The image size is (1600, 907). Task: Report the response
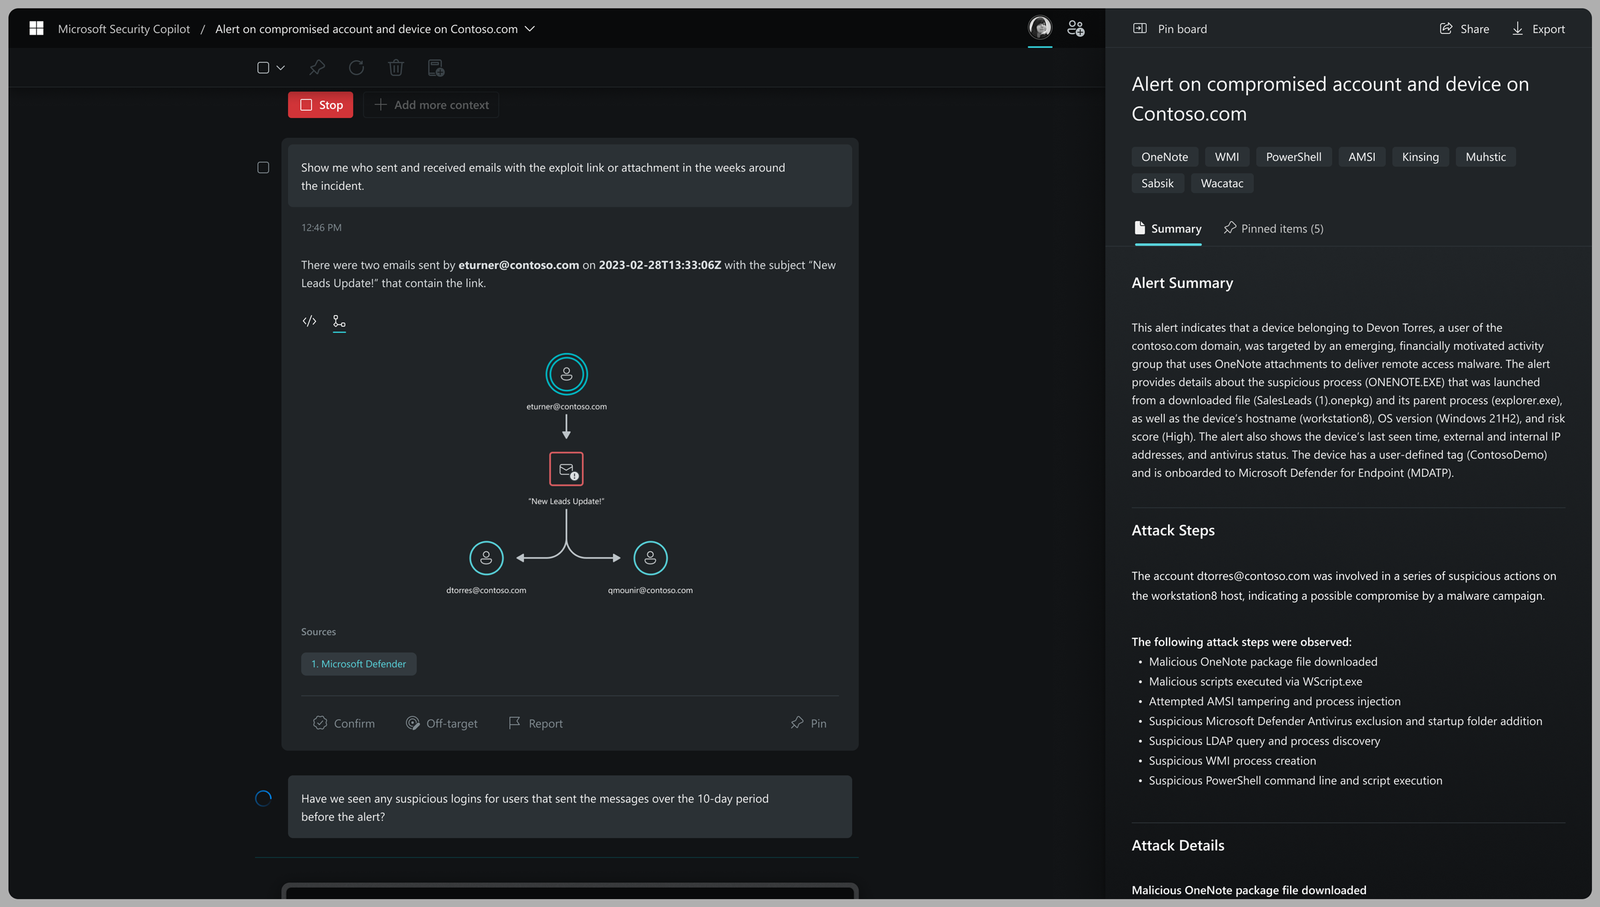pos(535,723)
